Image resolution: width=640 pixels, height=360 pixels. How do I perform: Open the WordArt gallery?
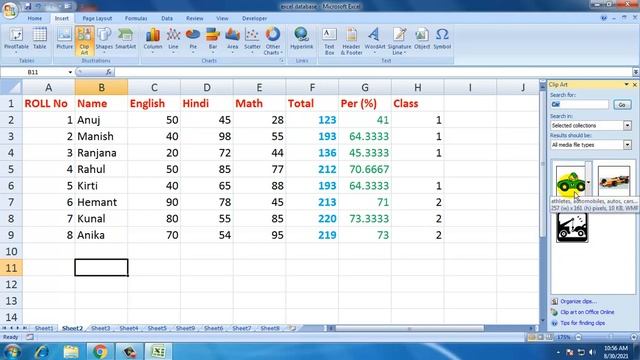point(375,40)
